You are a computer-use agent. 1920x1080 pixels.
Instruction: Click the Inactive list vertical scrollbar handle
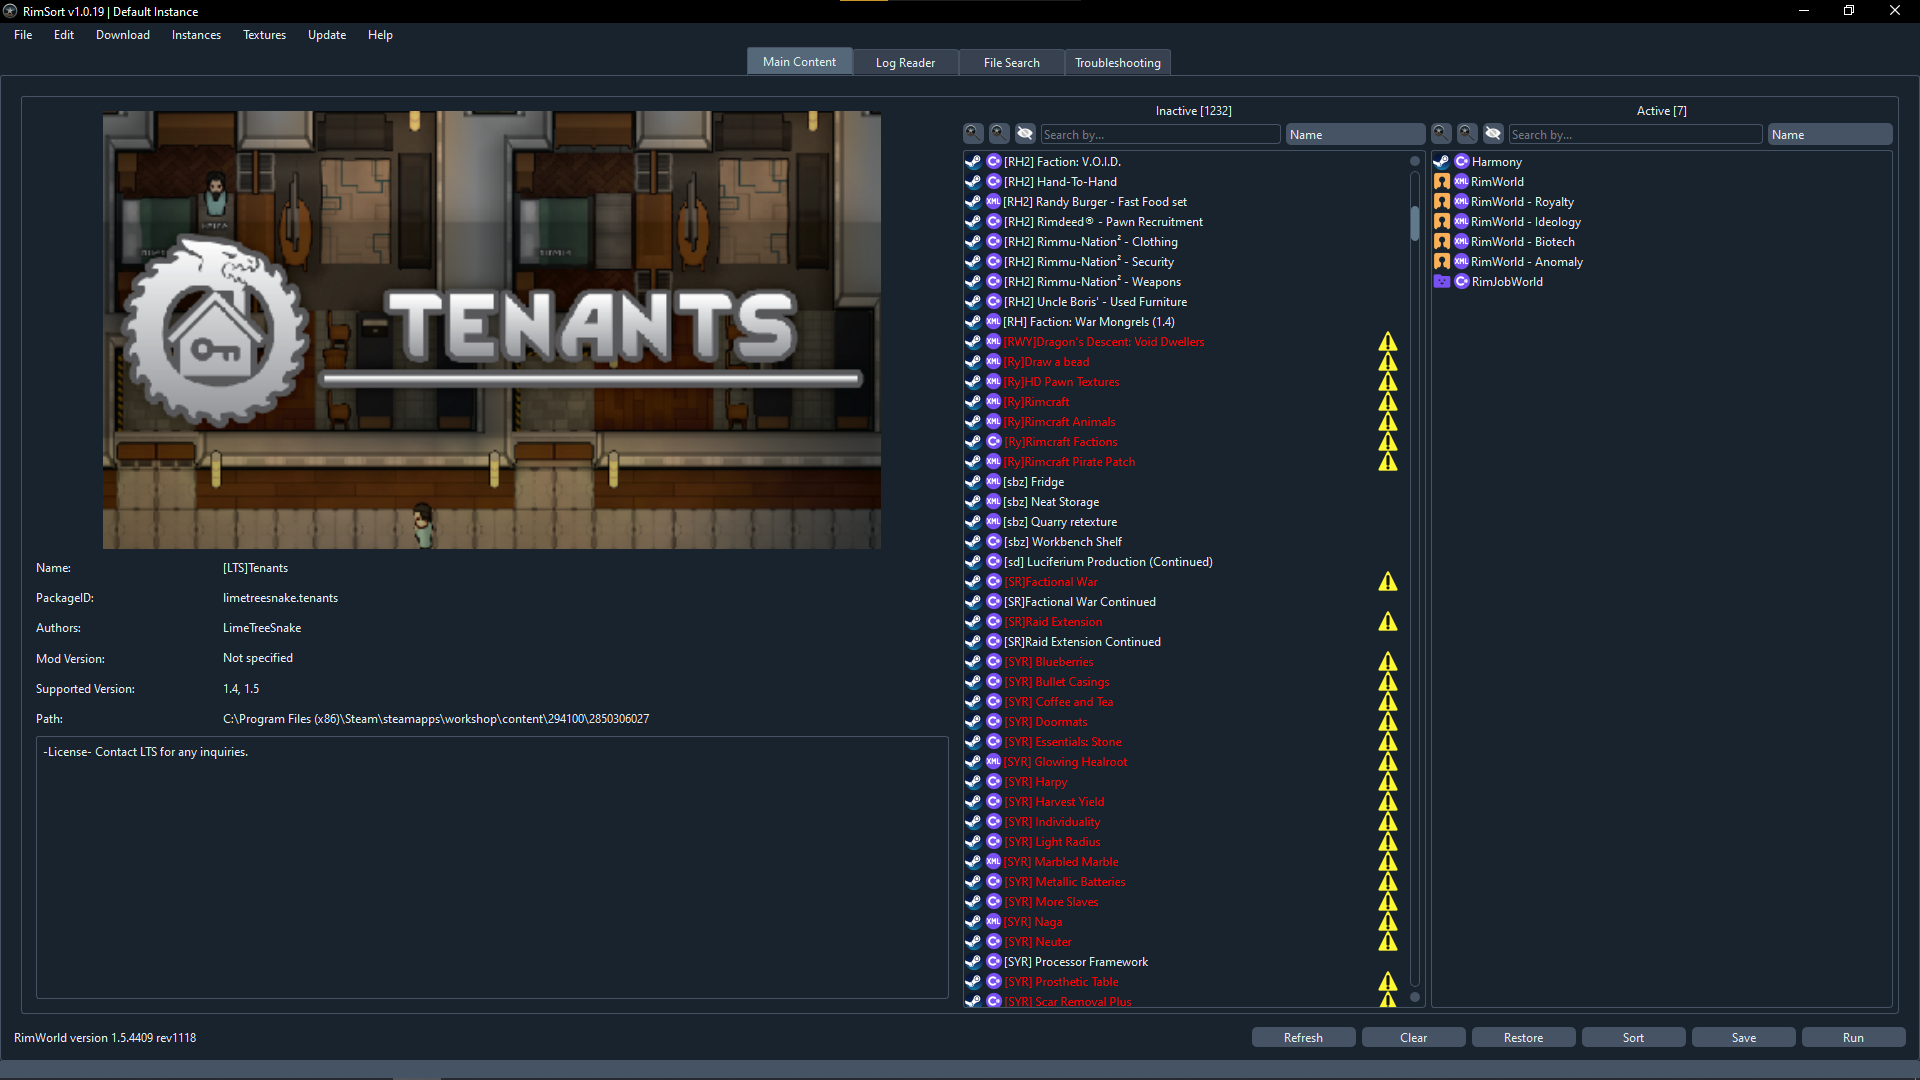1414,223
